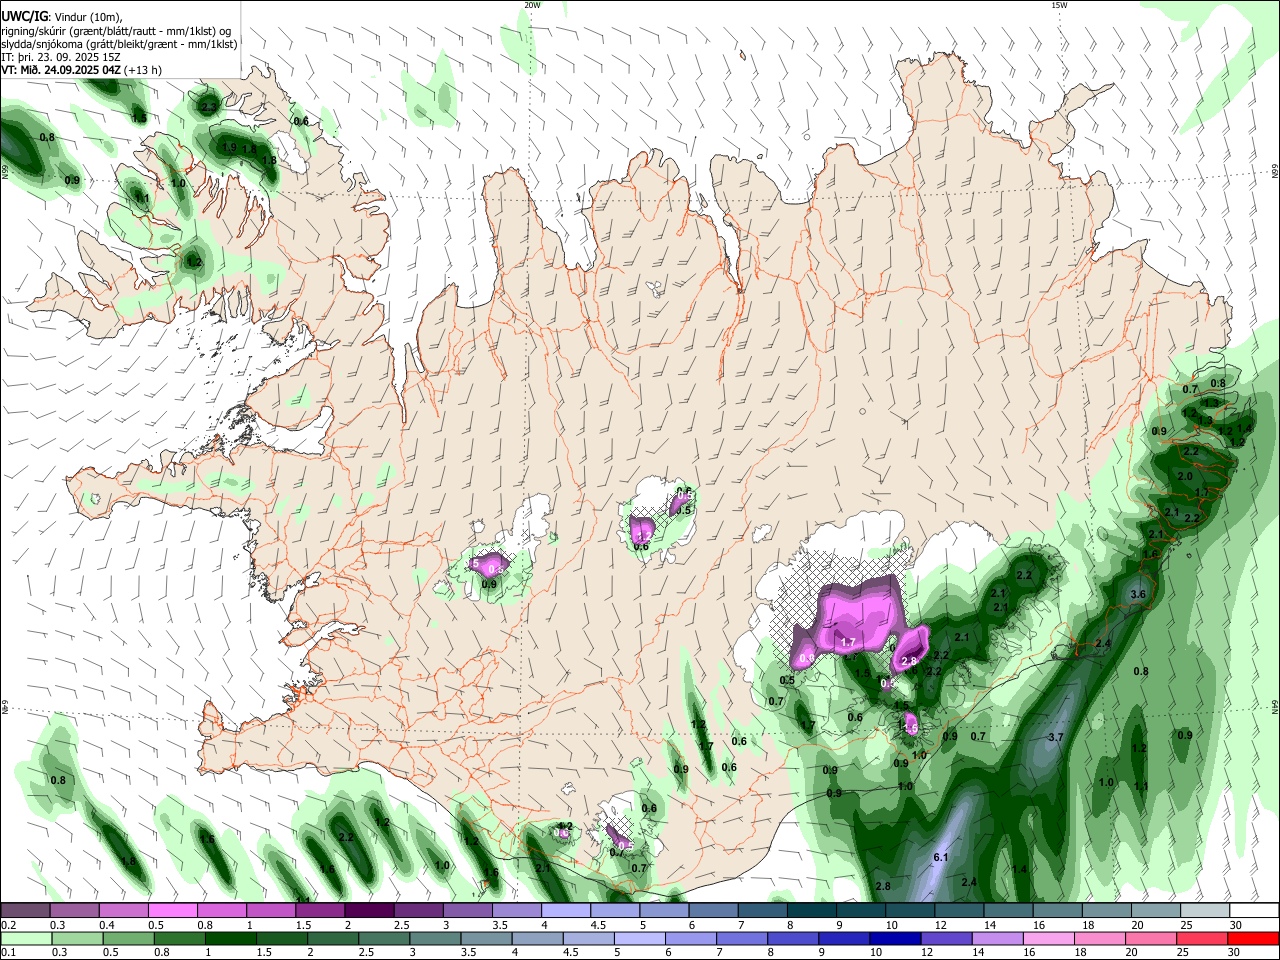This screenshot has height=960, width=1280.
Task: Click the 30 label in the rain legend
Action: [1236, 953]
